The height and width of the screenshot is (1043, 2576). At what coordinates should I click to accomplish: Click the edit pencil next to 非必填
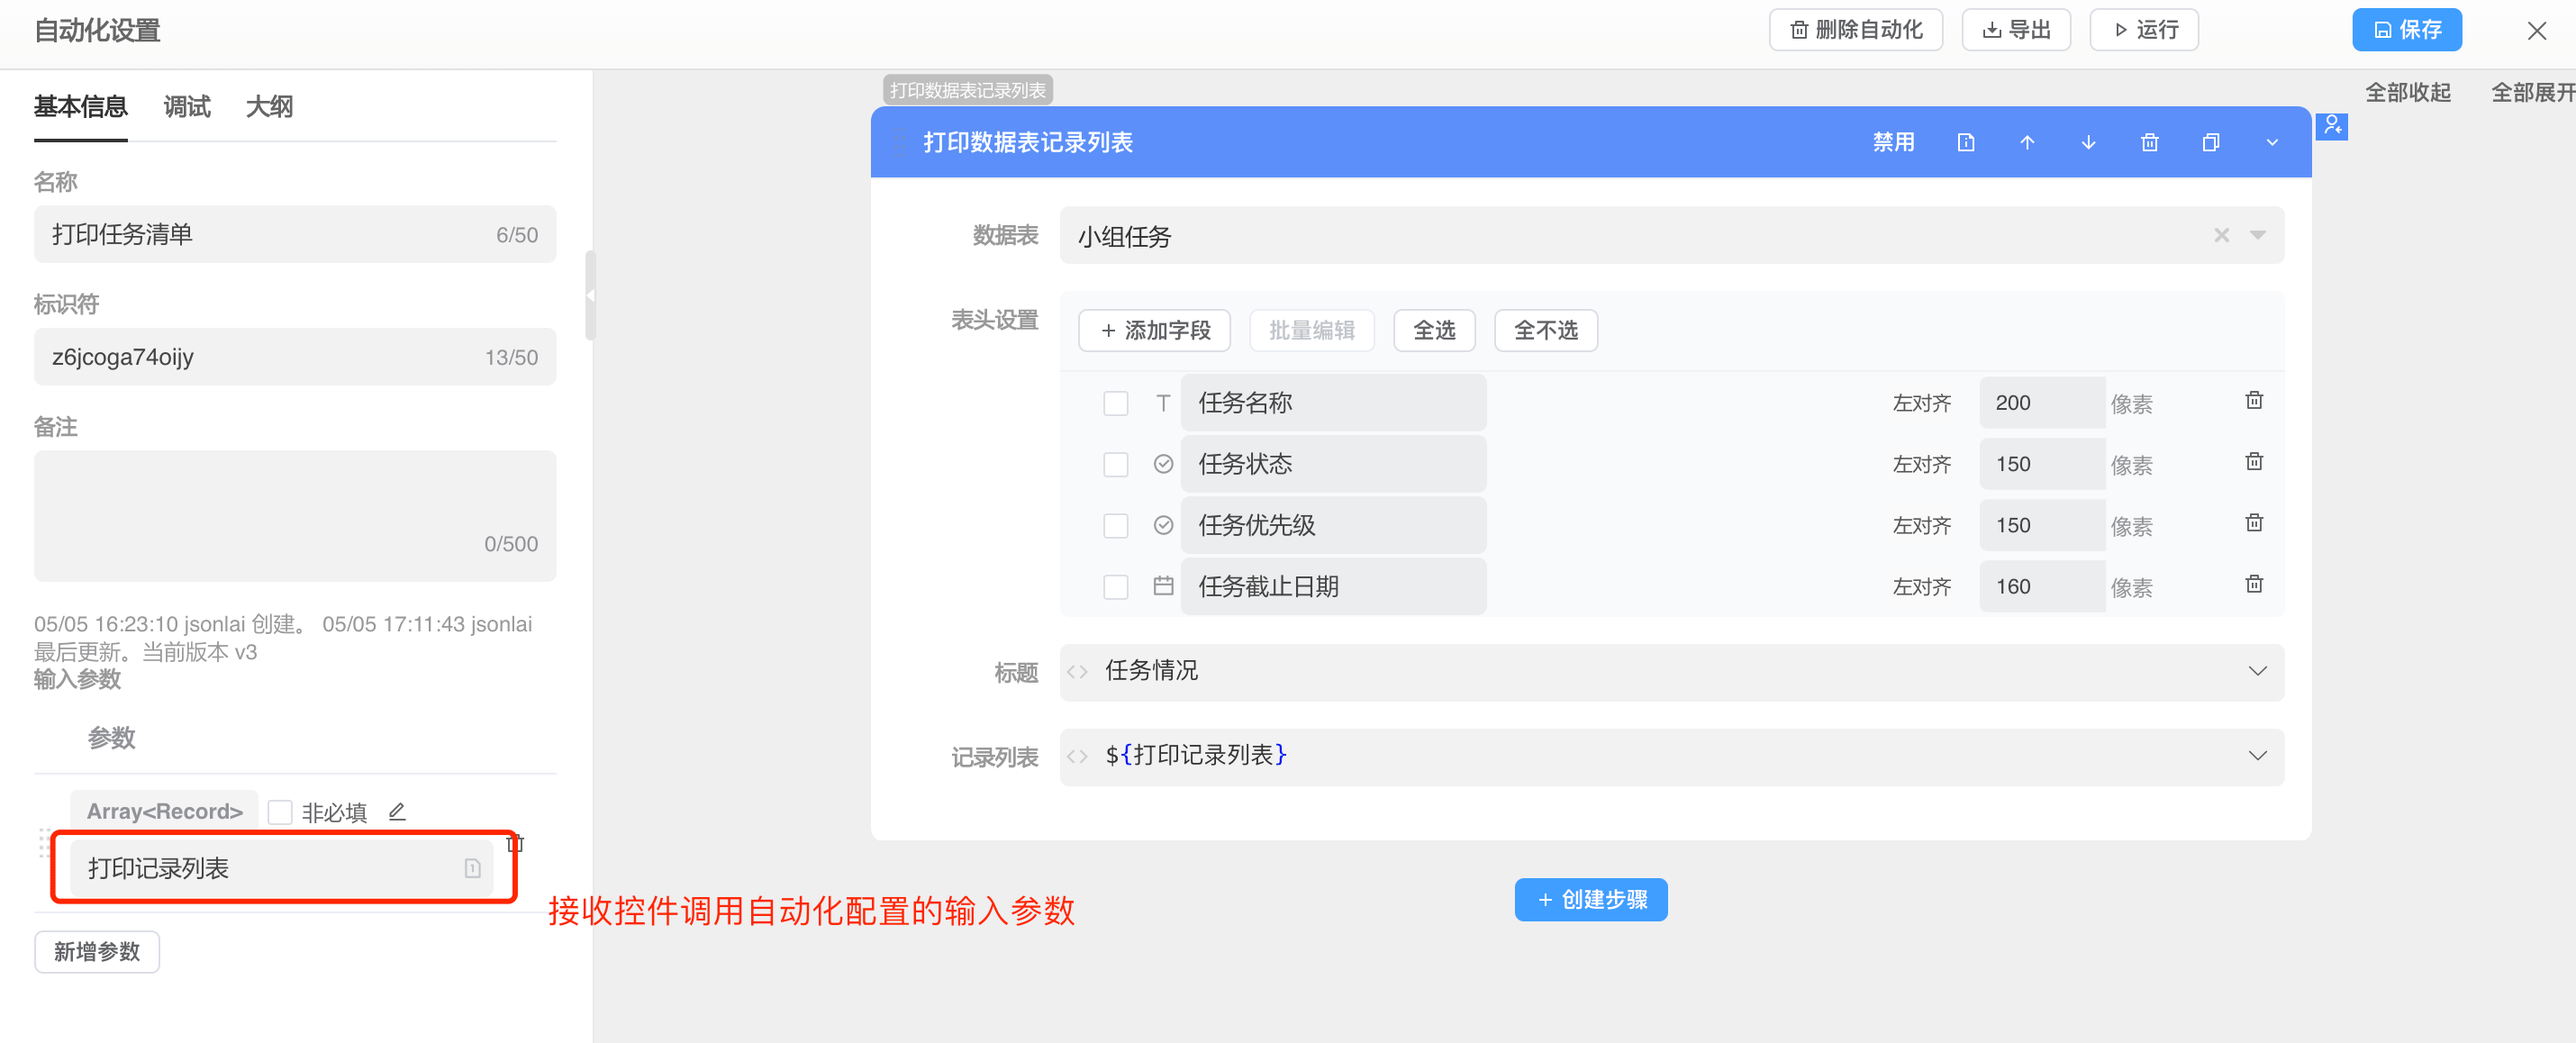(x=397, y=811)
